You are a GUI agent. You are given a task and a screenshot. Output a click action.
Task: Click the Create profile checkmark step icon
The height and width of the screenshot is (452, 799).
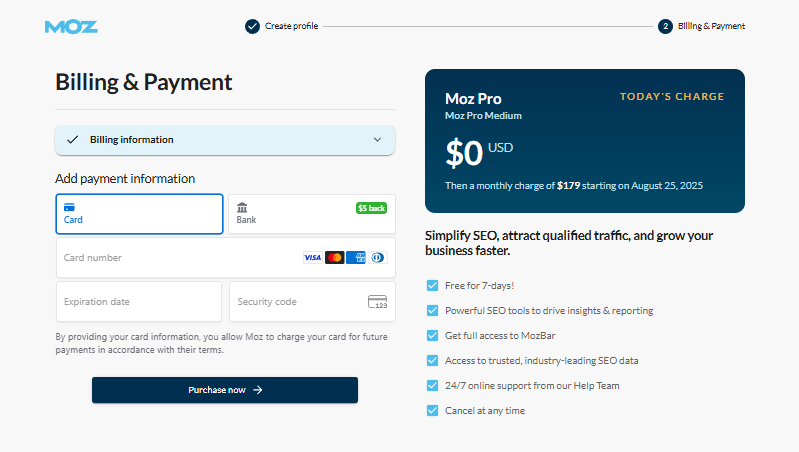pos(252,26)
